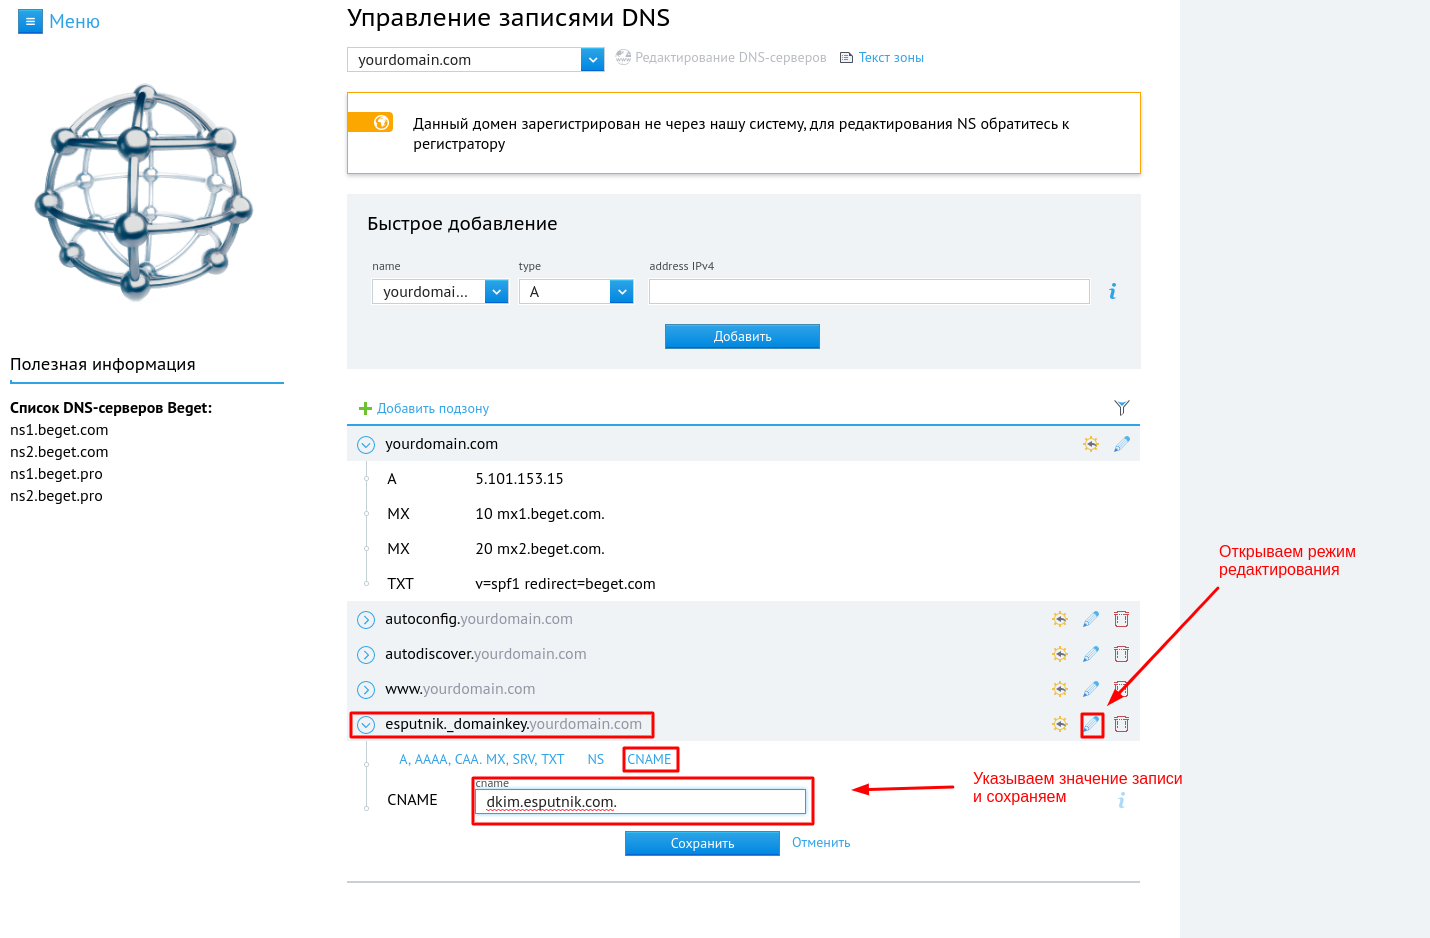Collapse the esputnik._domainkey record section

point(366,725)
